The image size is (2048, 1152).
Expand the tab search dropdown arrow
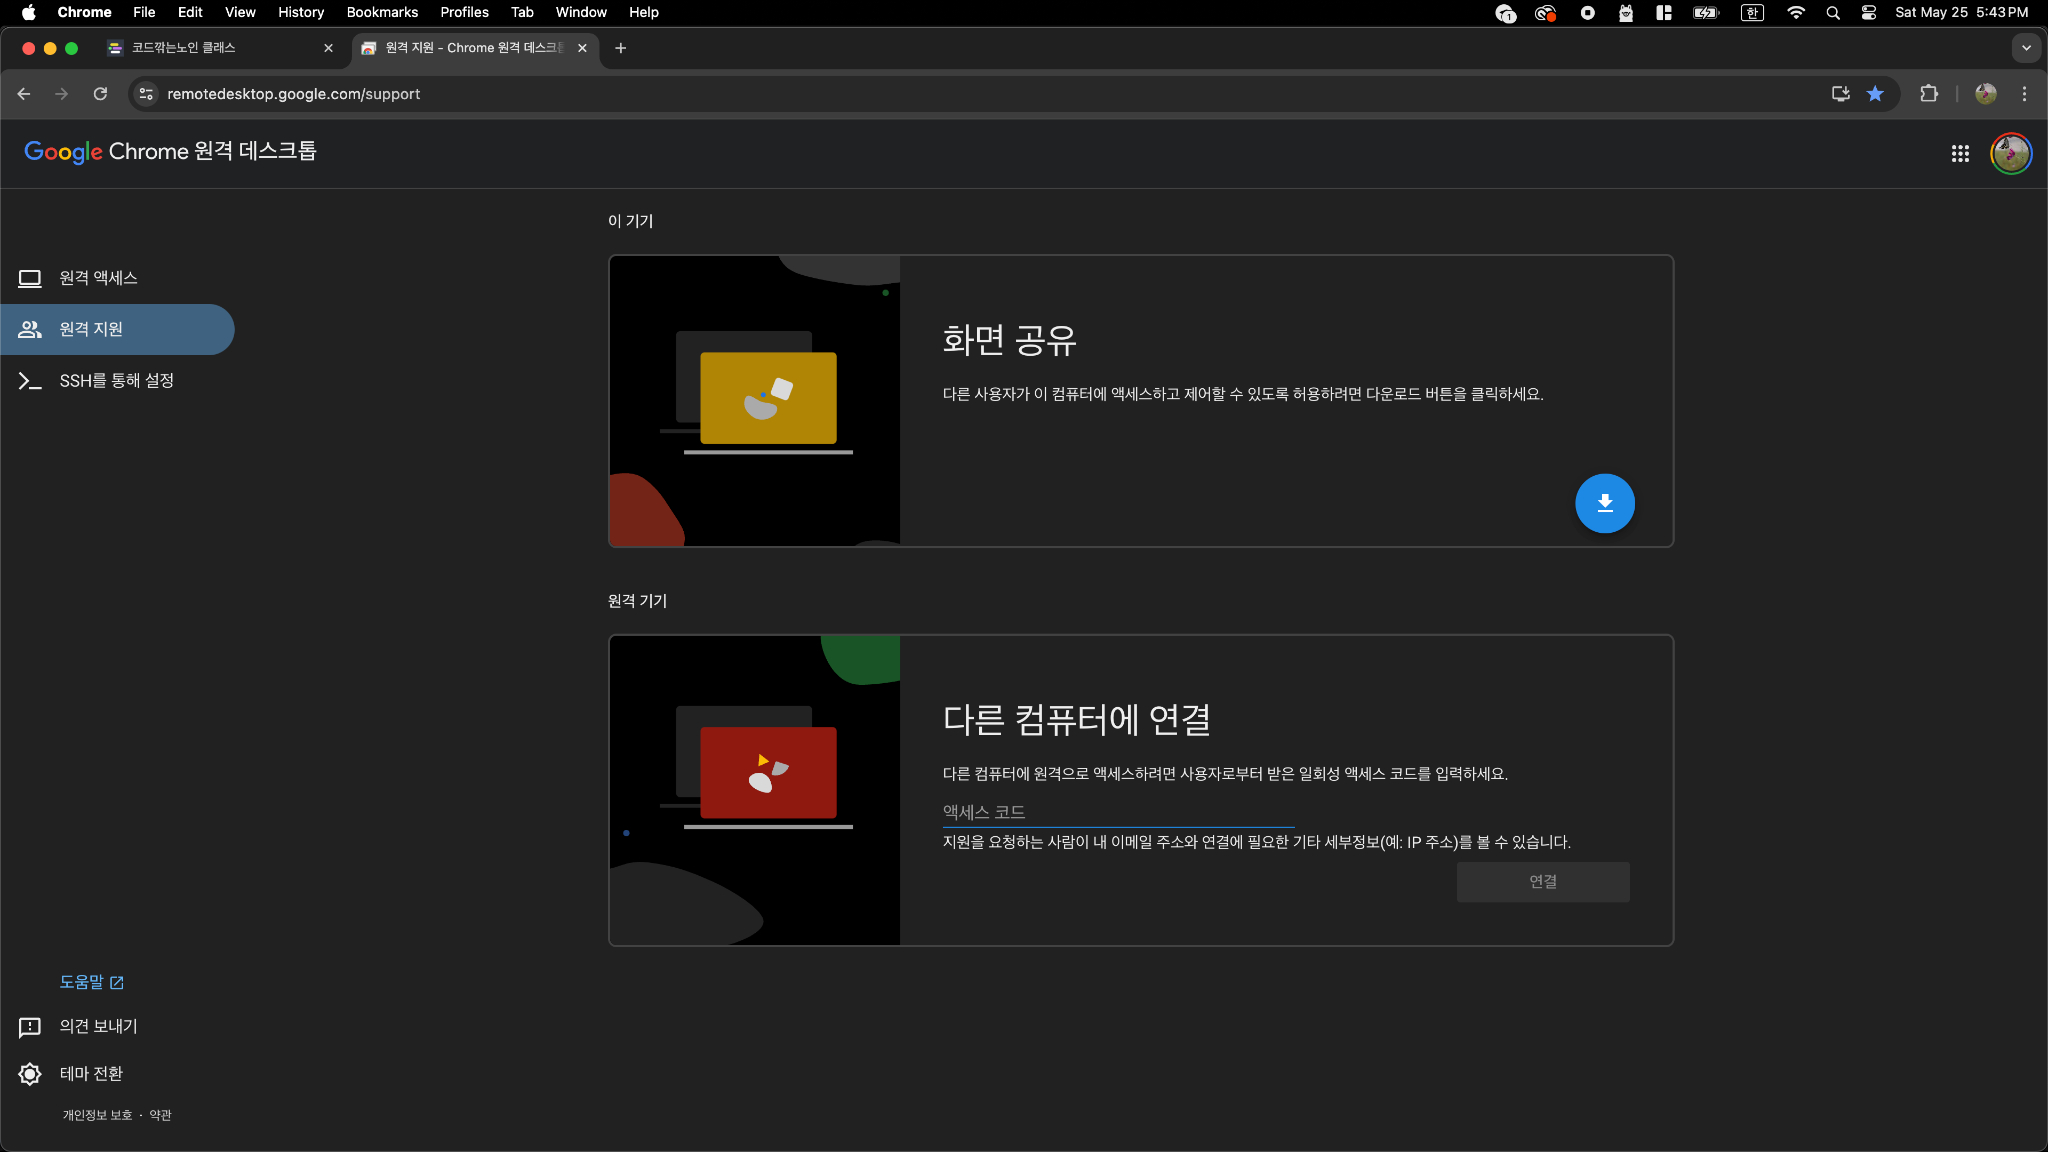pos(2026,48)
